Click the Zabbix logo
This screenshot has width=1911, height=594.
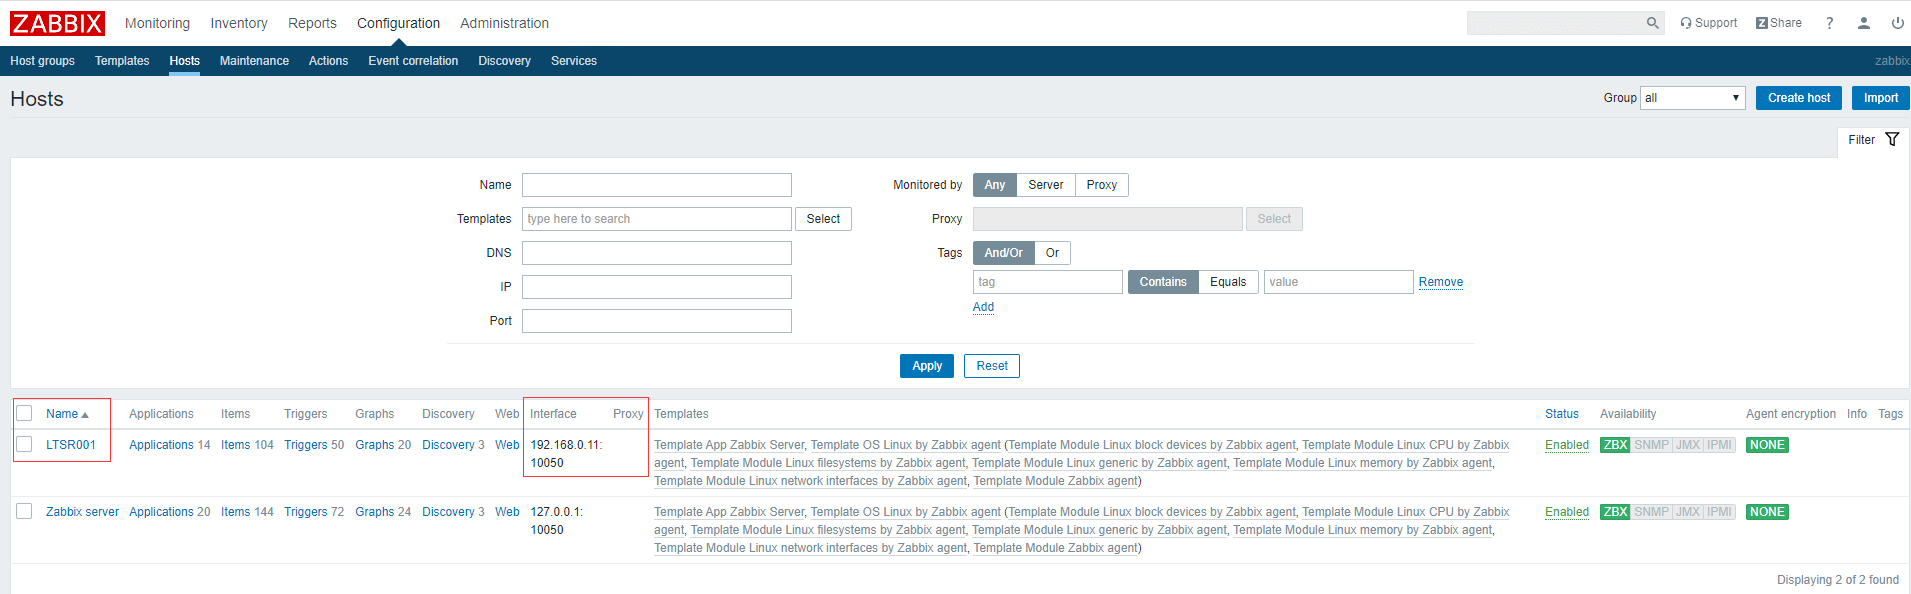(x=57, y=23)
